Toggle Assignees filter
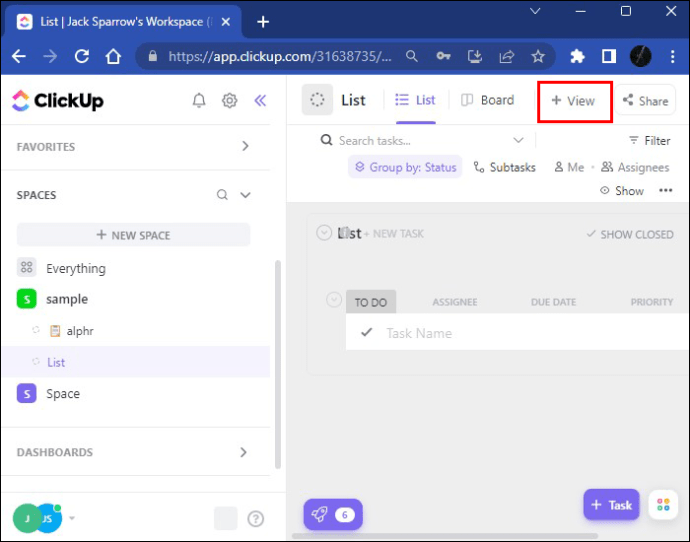Viewport: 690px width, 542px height. [635, 167]
